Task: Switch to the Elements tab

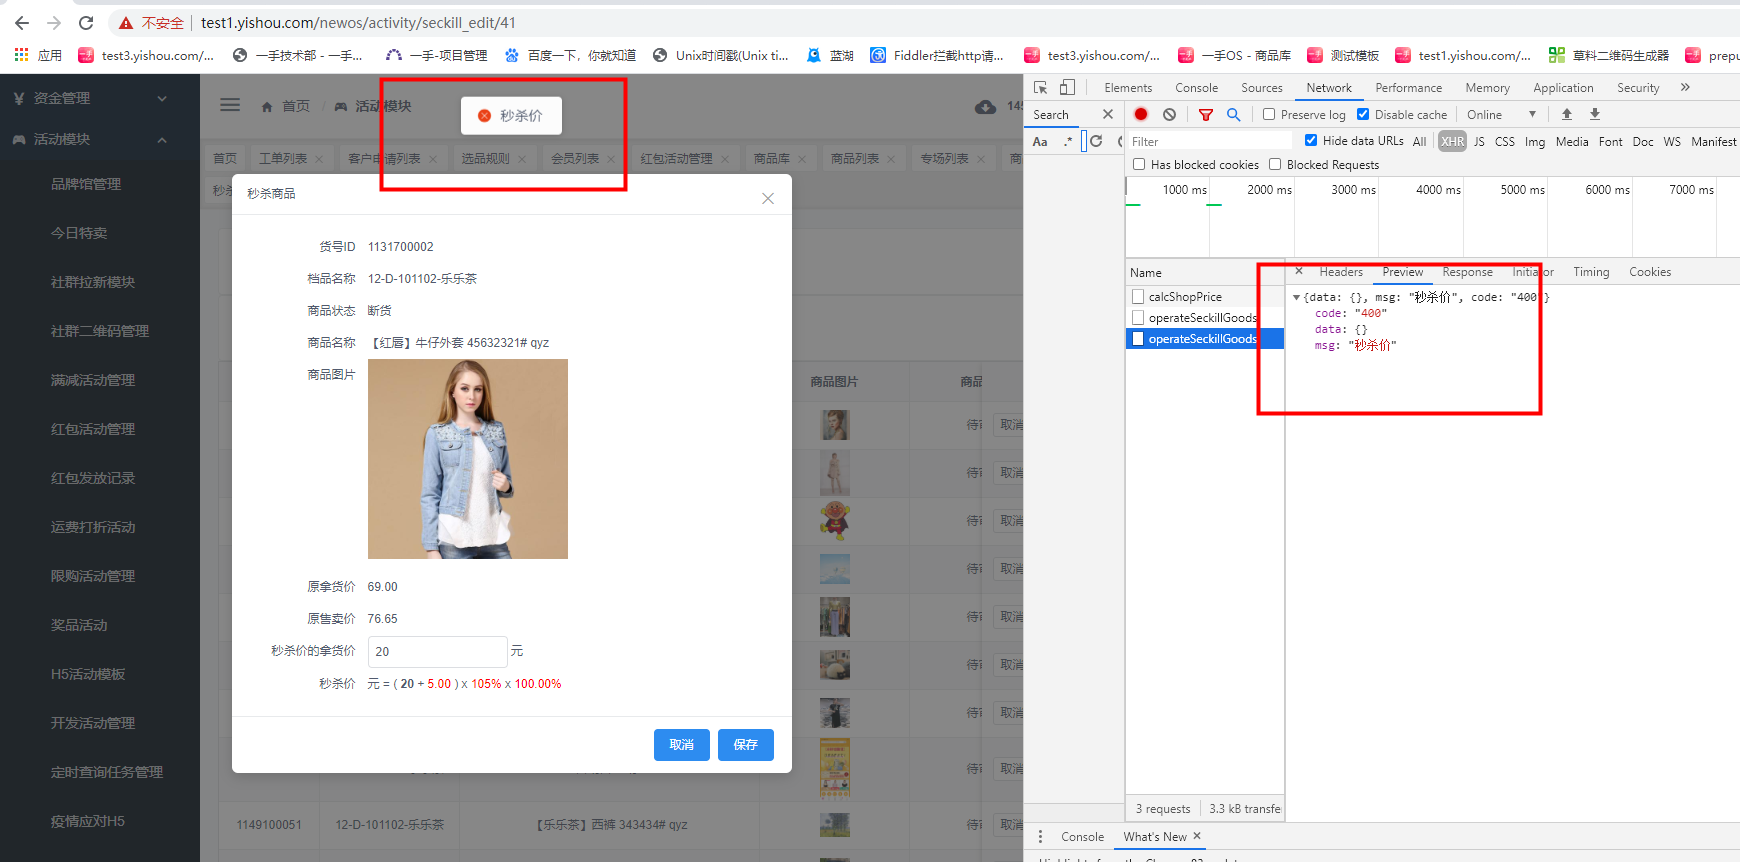Action: [x=1128, y=88]
